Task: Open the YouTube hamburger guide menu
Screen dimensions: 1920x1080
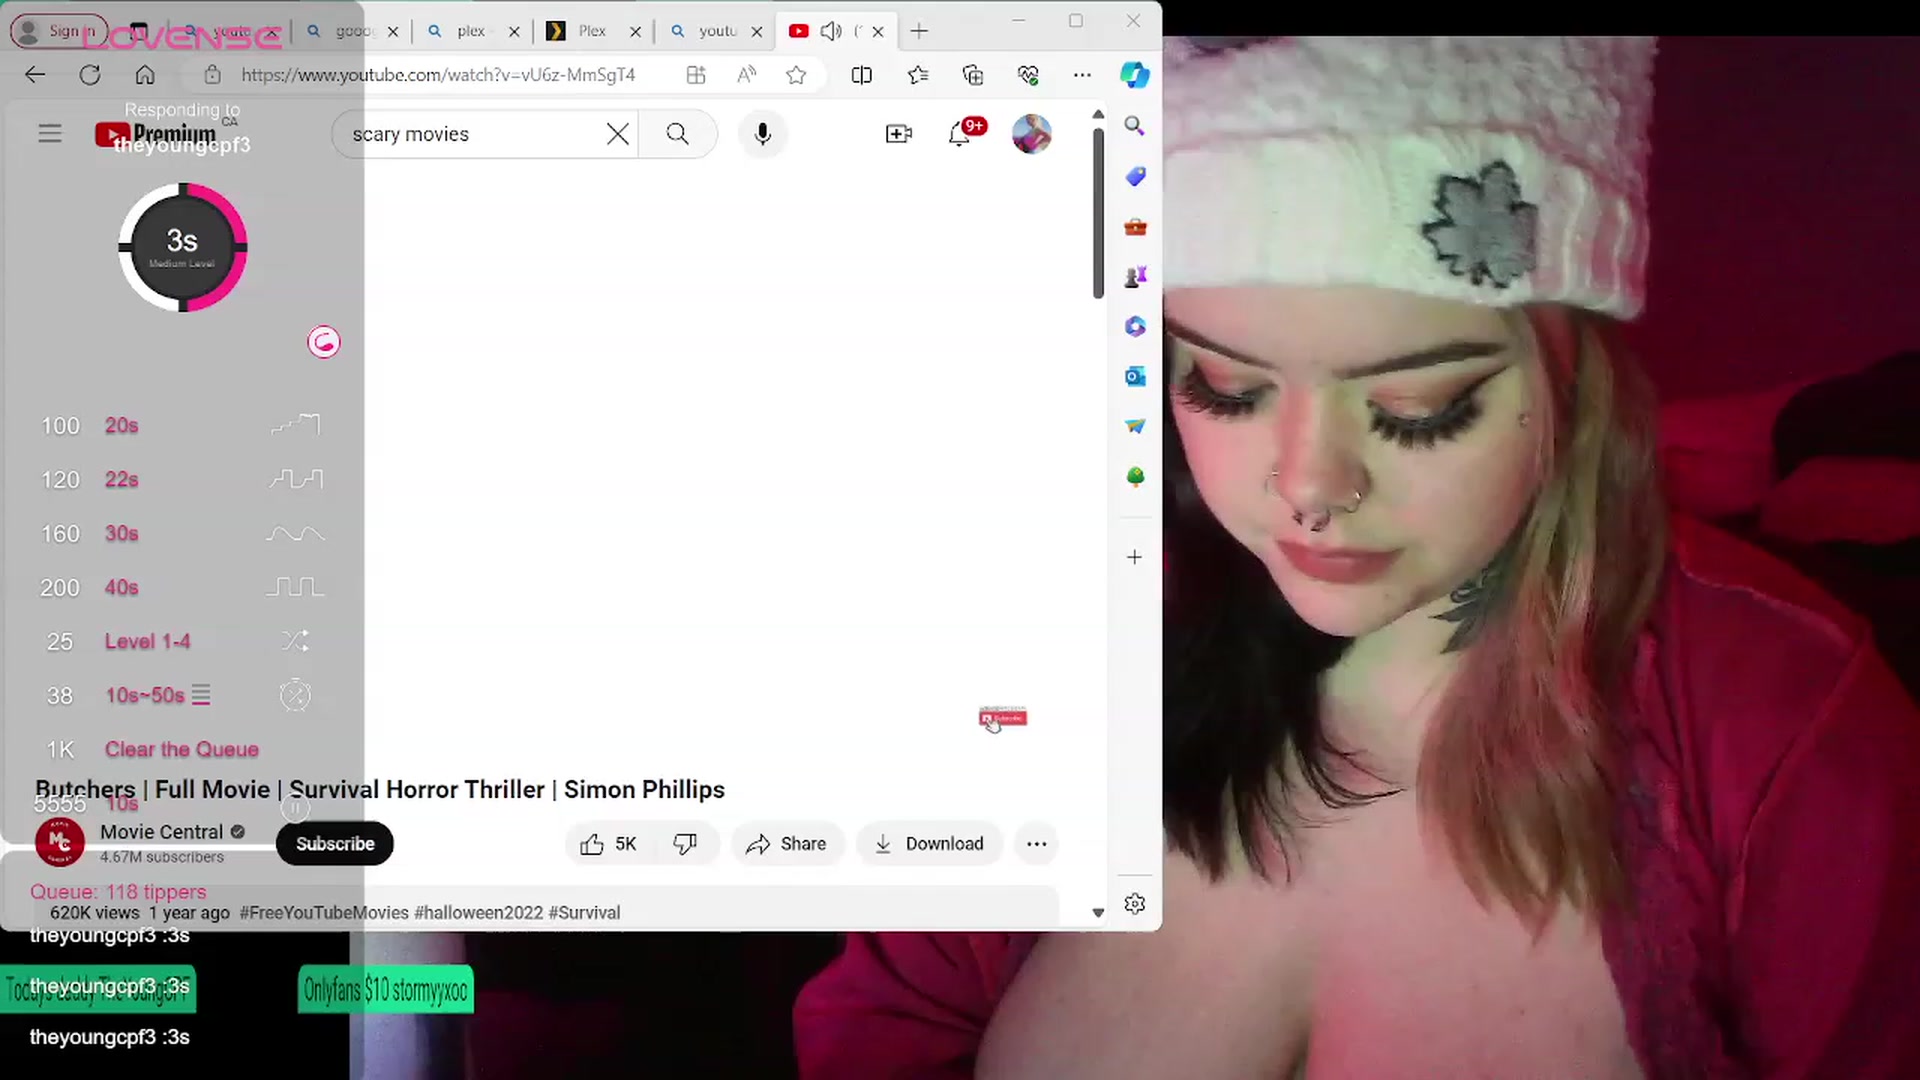Action: tap(50, 134)
